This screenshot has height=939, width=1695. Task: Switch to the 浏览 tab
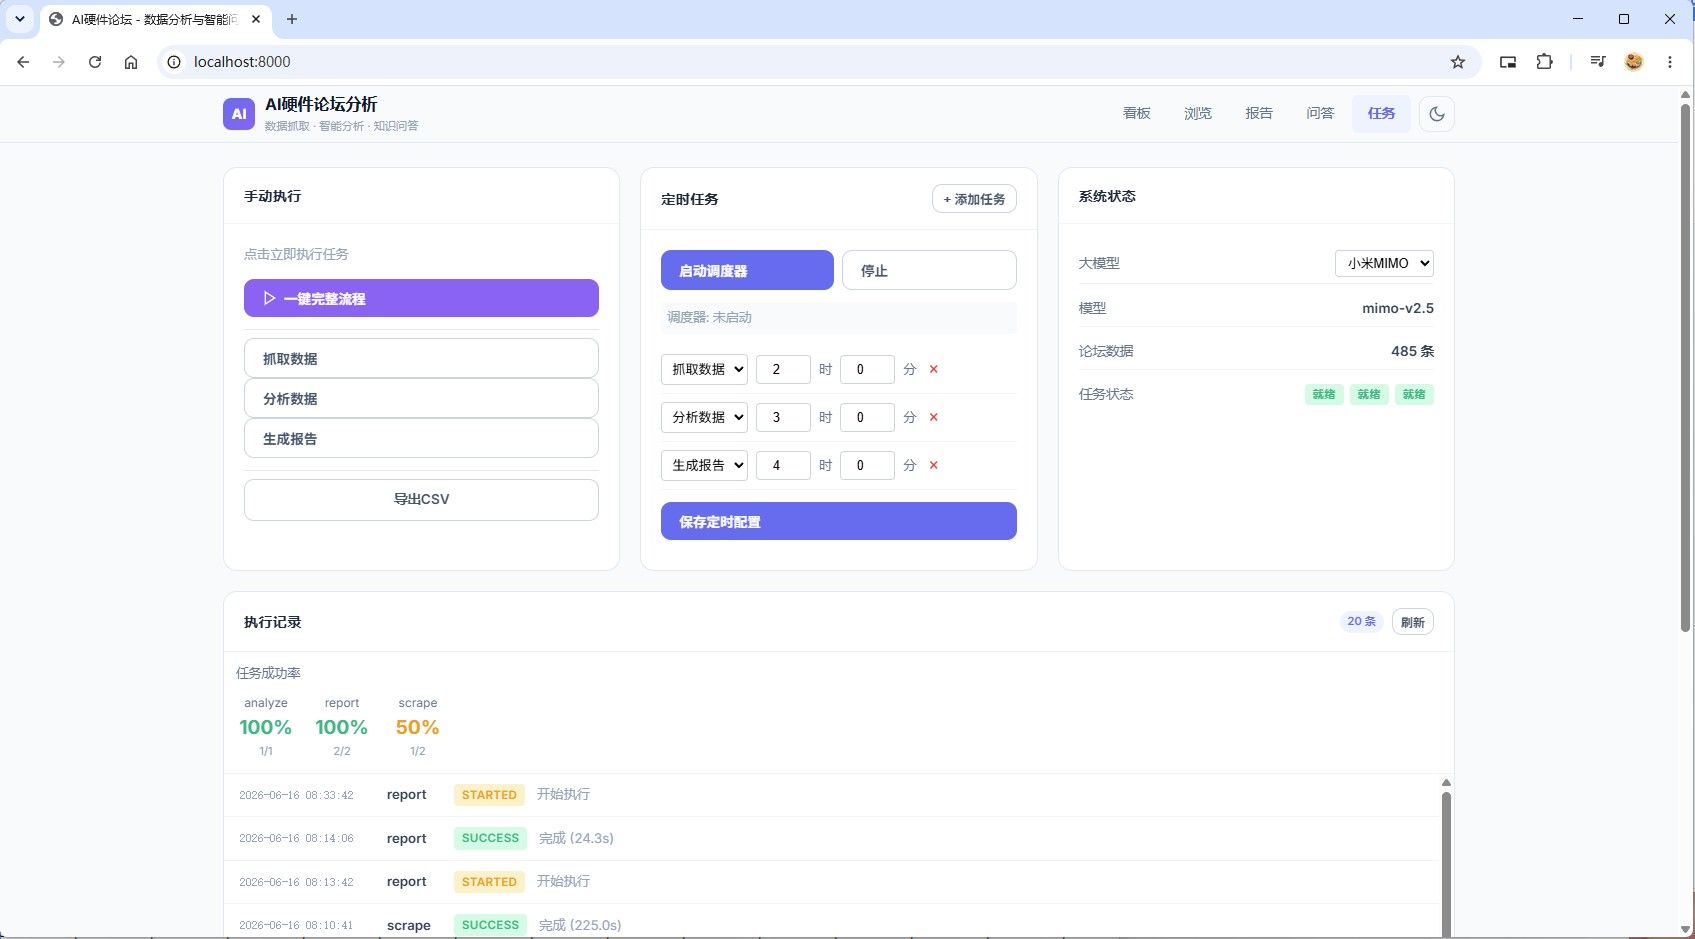coord(1198,114)
